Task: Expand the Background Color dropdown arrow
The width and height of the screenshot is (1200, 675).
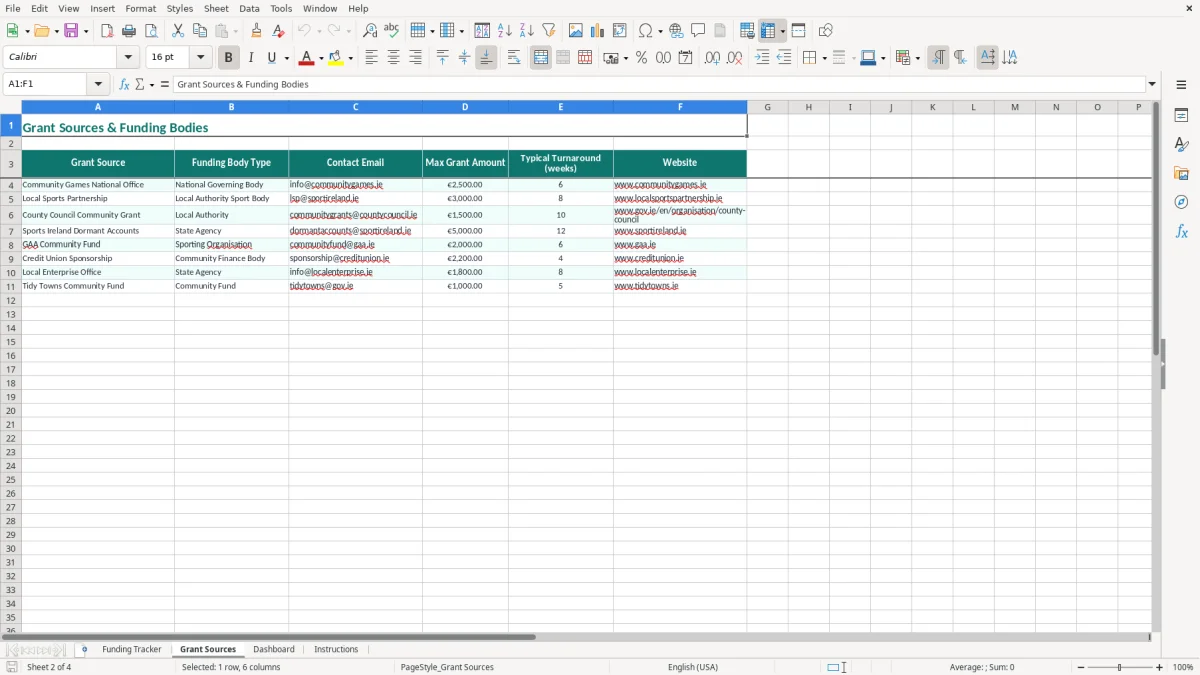Action: (x=350, y=58)
